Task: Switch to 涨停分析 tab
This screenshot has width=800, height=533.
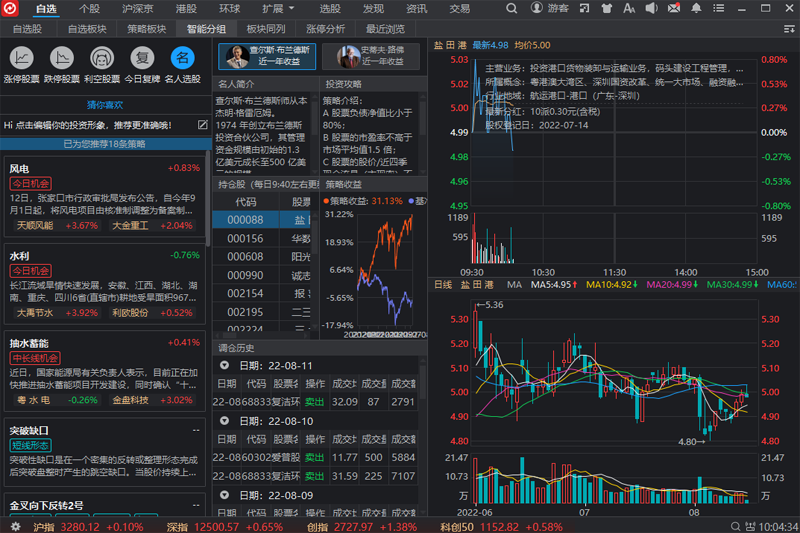Action: click(x=326, y=29)
